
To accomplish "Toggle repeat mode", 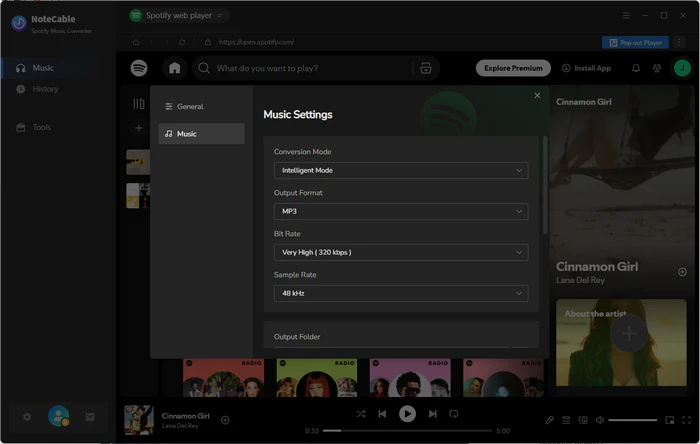I will [x=454, y=414].
